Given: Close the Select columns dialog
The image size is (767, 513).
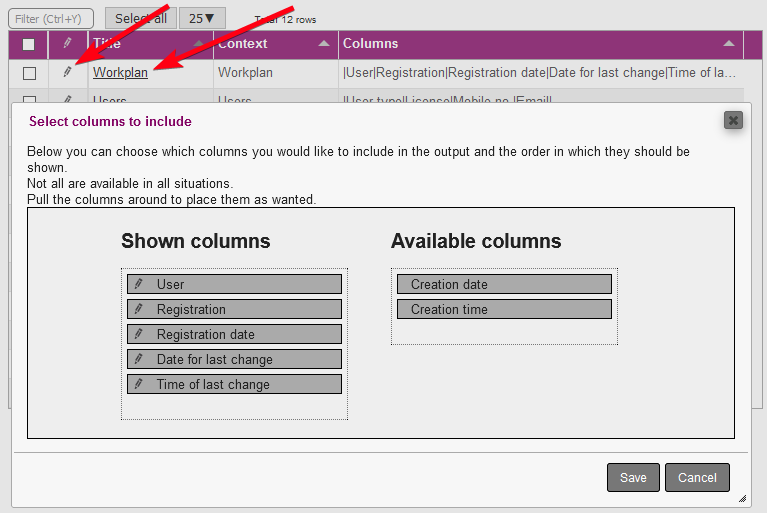Looking at the screenshot, I should (733, 120).
